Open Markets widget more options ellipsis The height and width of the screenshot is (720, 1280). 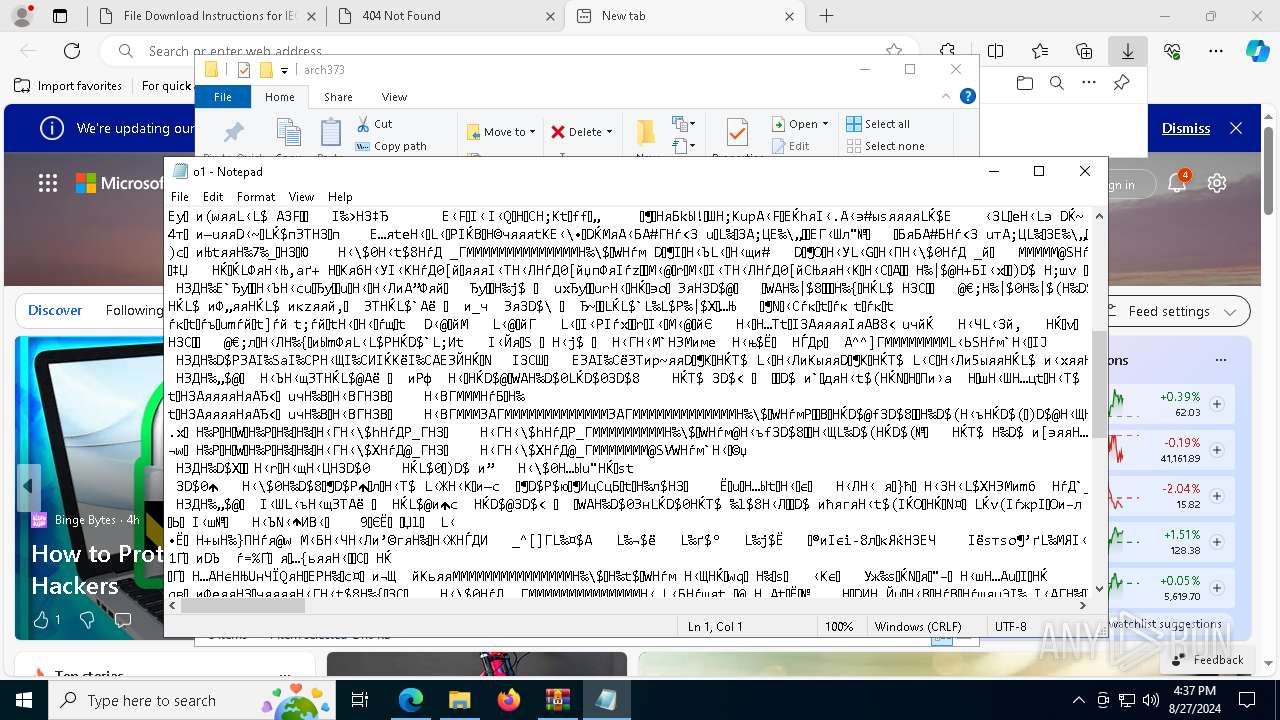(1221, 360)
